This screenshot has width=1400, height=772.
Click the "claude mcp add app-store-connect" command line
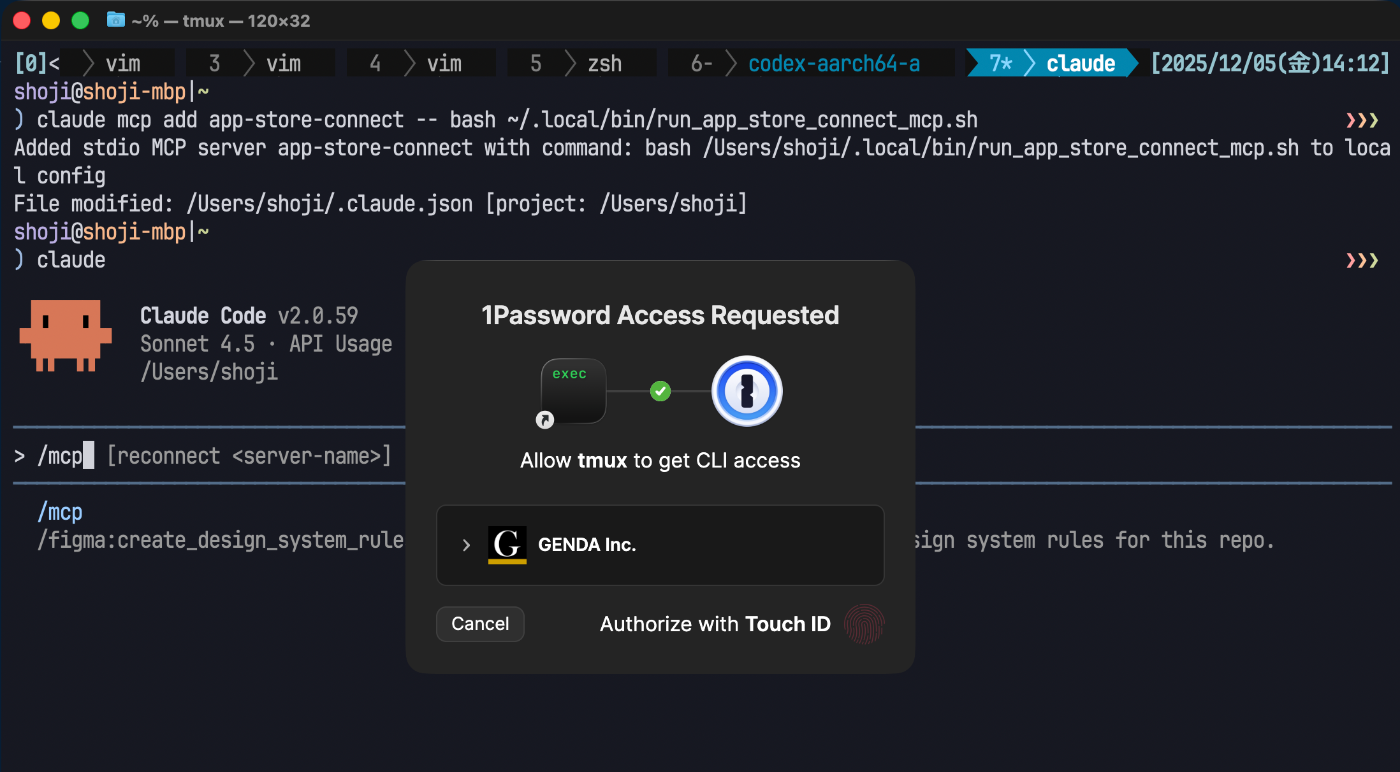(507, 120)
